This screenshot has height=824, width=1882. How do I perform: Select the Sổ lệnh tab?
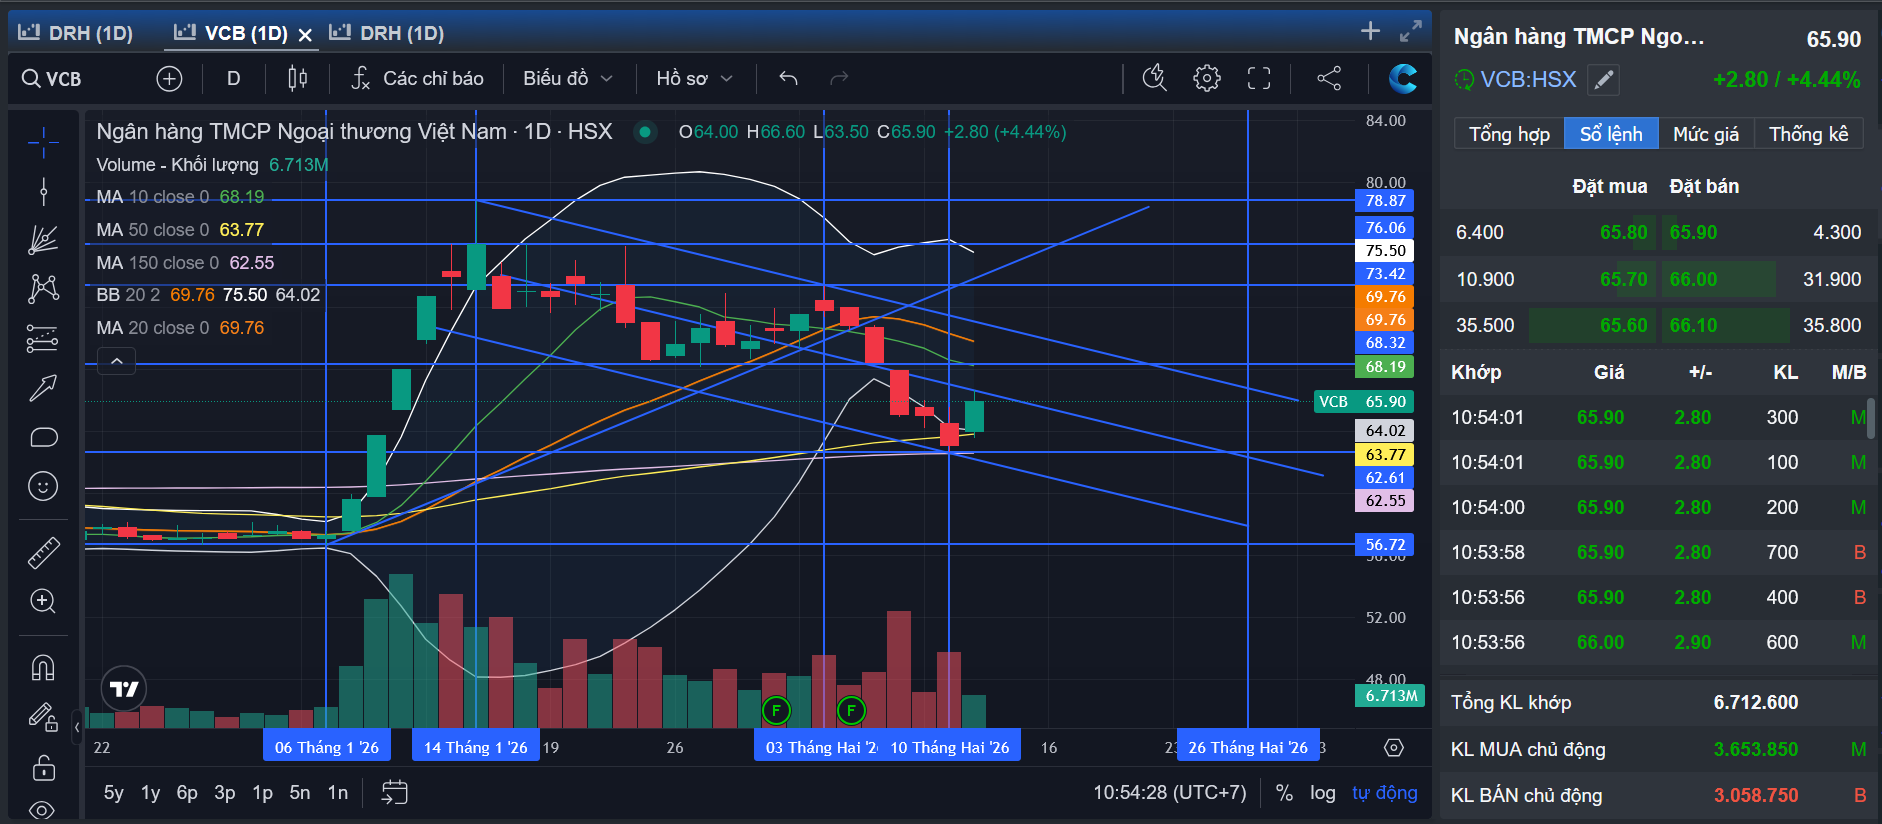coord(1611,134)
